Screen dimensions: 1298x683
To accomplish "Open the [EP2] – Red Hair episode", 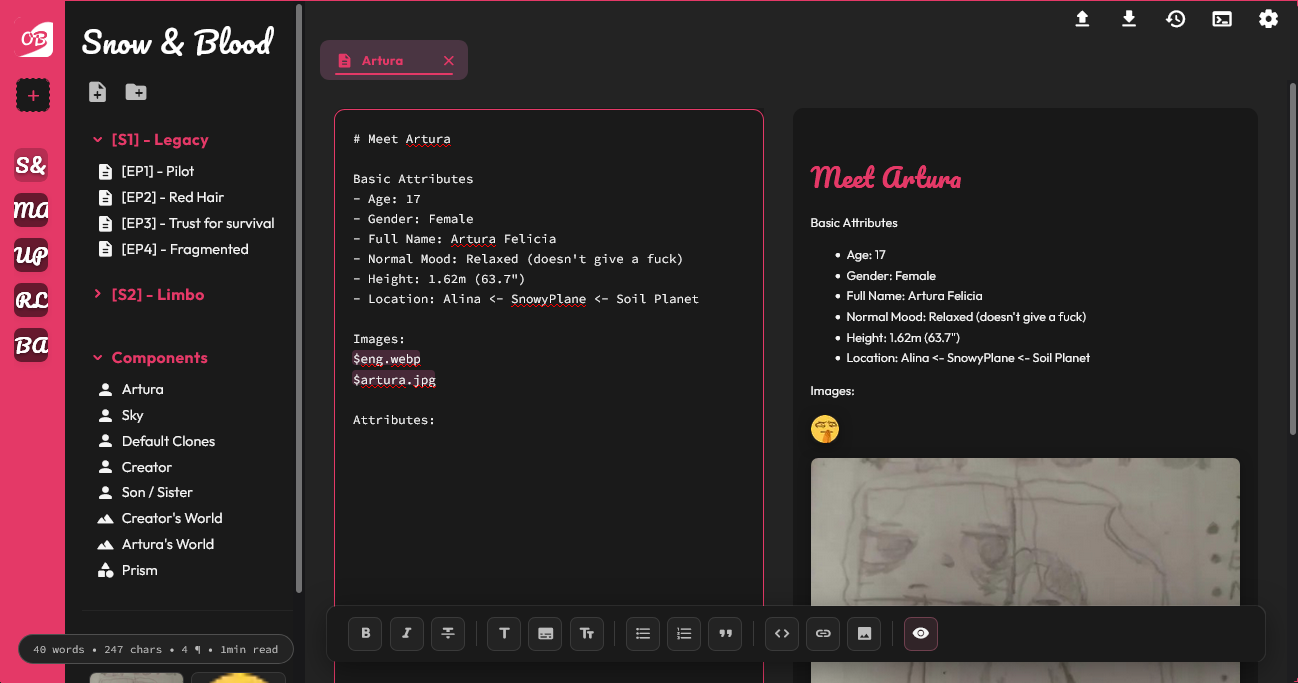I will point(173,197).
